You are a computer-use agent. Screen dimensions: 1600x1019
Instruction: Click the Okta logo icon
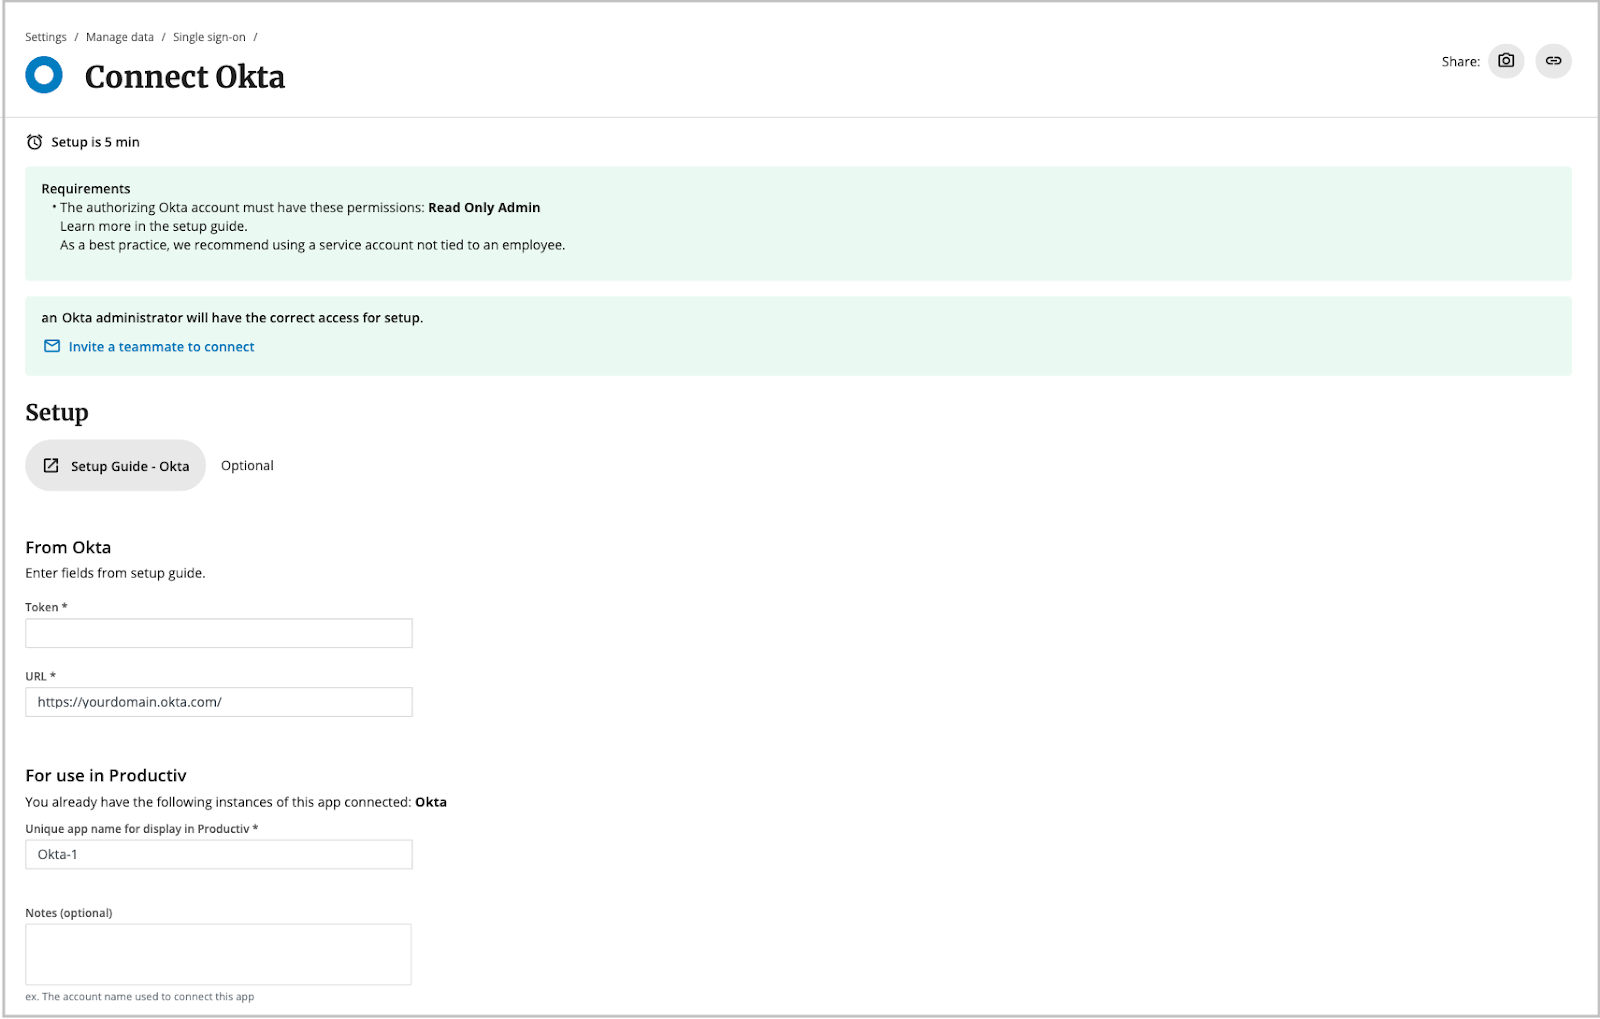(x=44, y=75)
